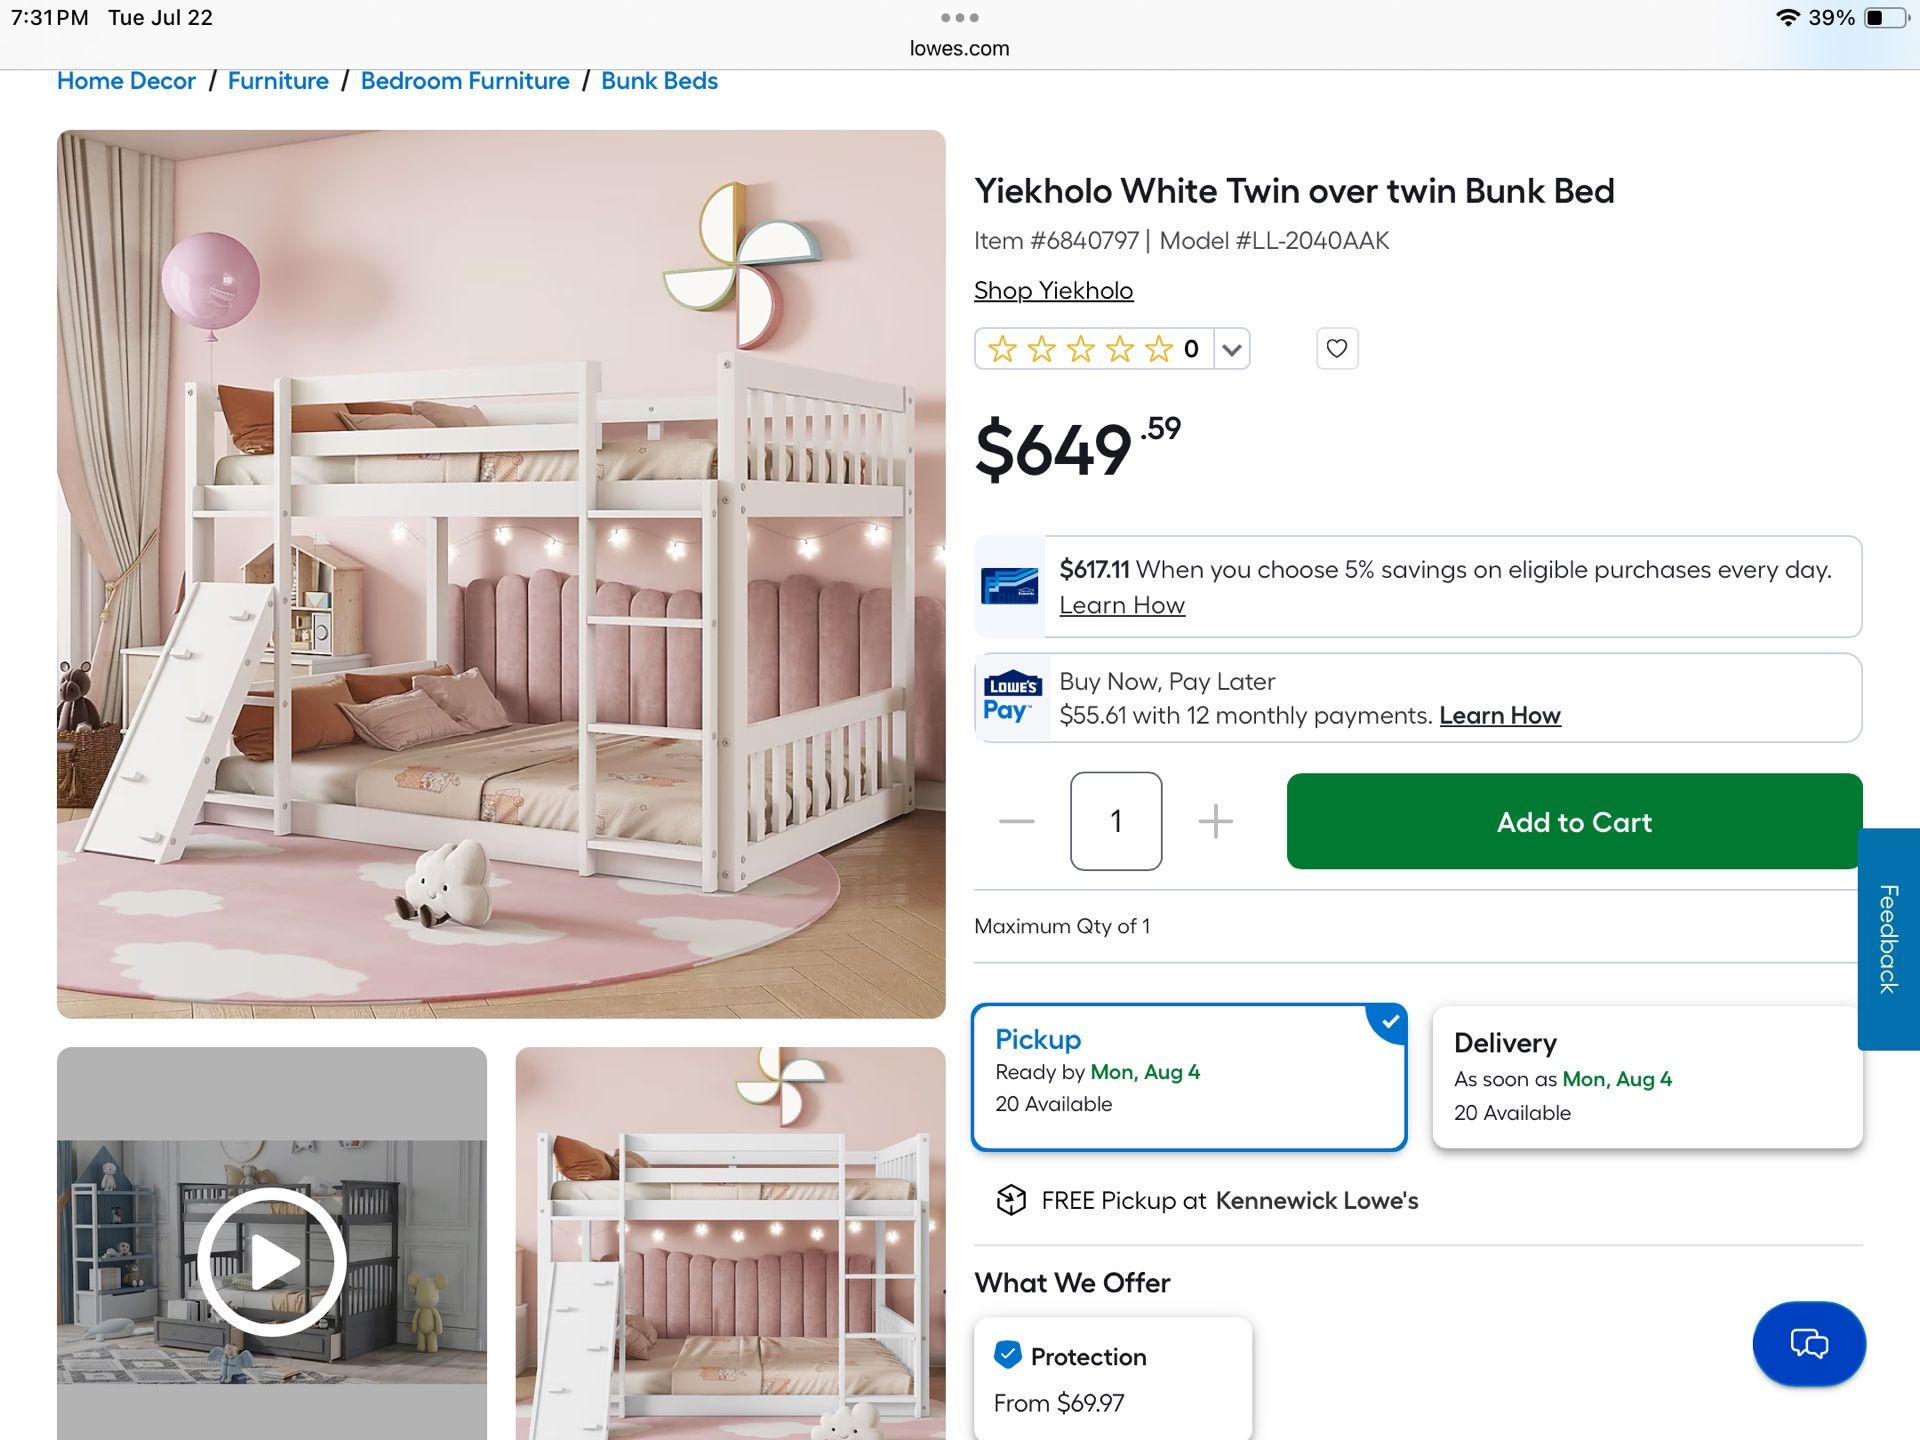Click the minus quantity decrease icon
Screen dimensions: 1920x1440
[x=1016, y=821]
